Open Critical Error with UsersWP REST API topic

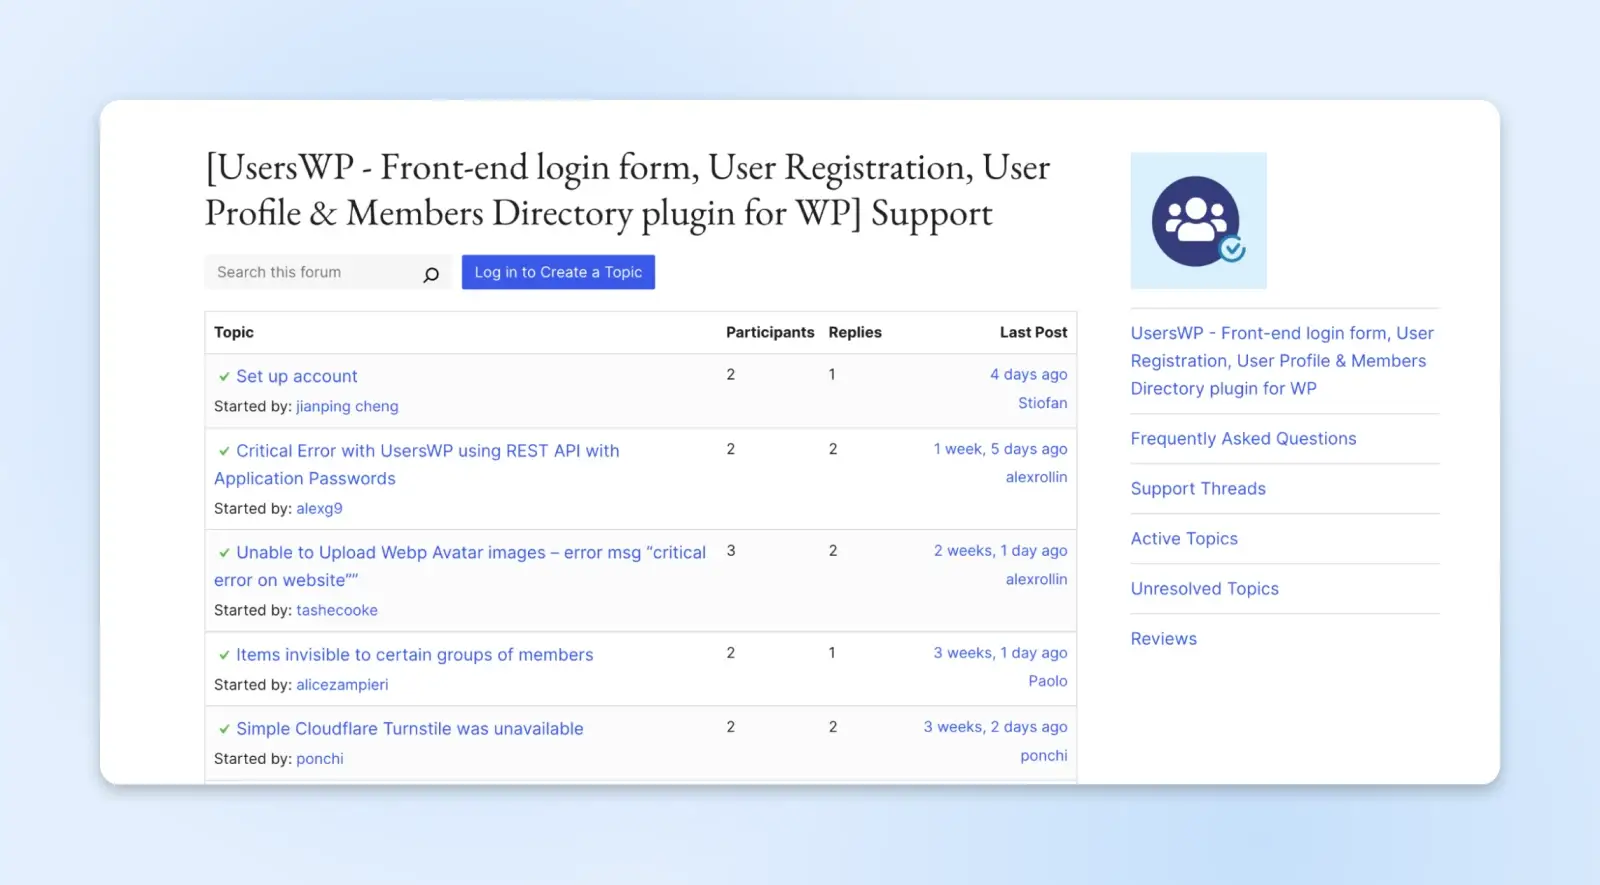[427, 451]
